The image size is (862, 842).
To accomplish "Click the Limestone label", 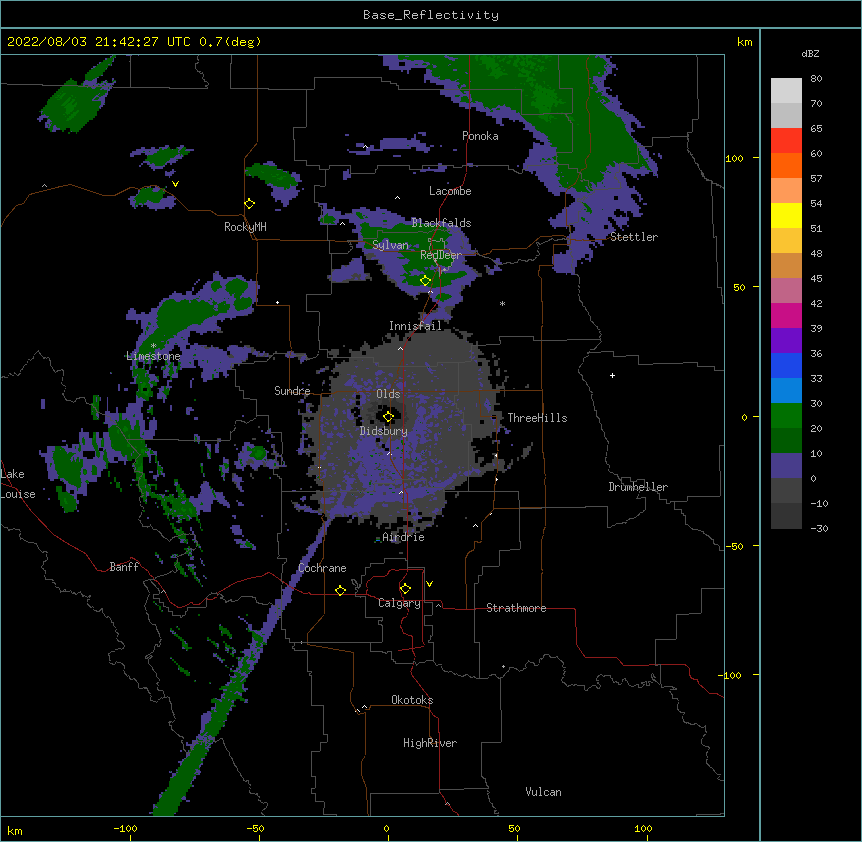I will point(153,356).
